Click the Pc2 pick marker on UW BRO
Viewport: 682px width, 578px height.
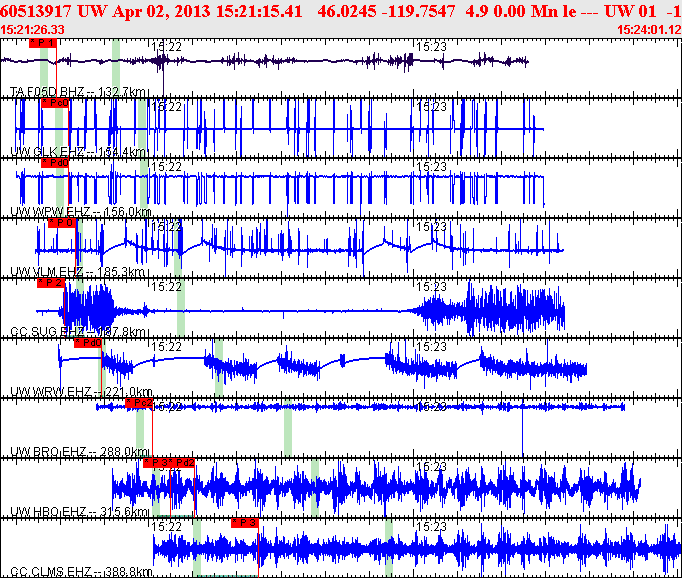[x=139, y=403]
